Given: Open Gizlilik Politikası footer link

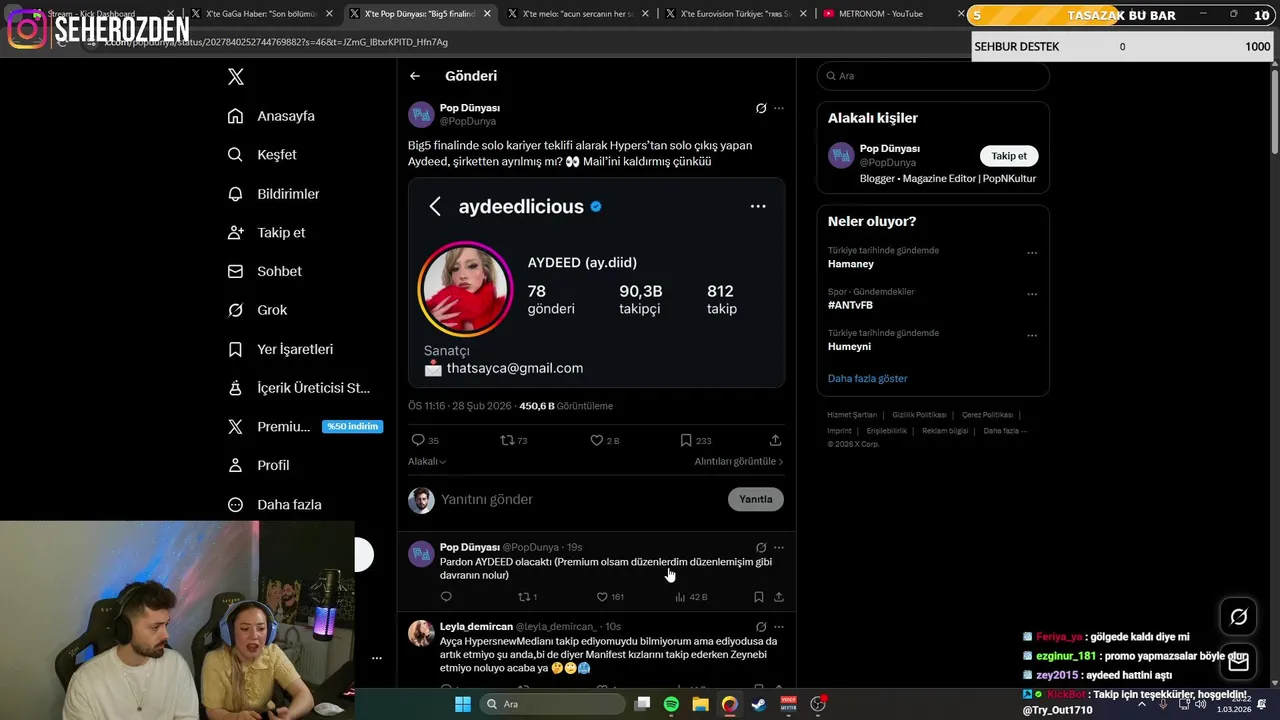Looking at the screenshot, I should (x=919, y=415).
